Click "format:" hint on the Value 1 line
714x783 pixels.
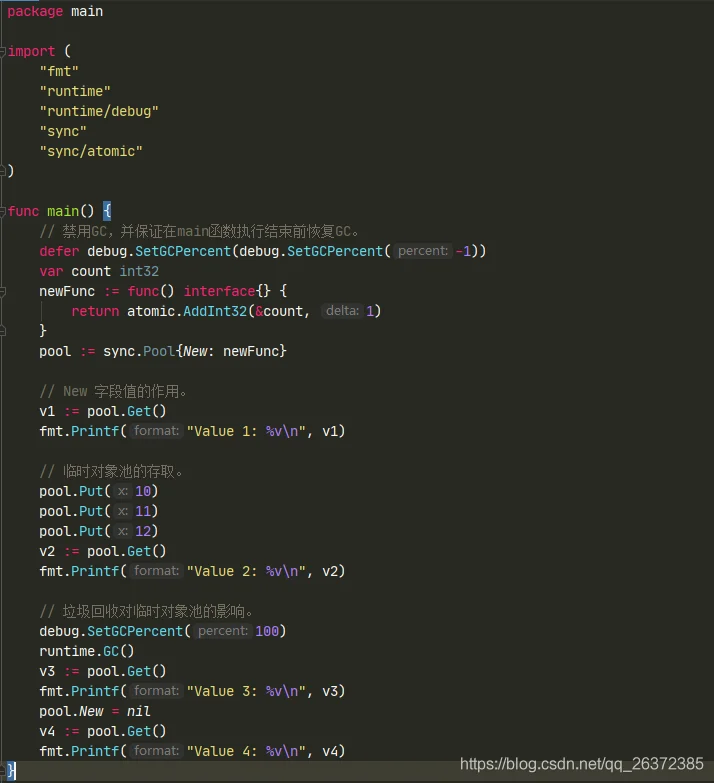(x=156, y=431)
